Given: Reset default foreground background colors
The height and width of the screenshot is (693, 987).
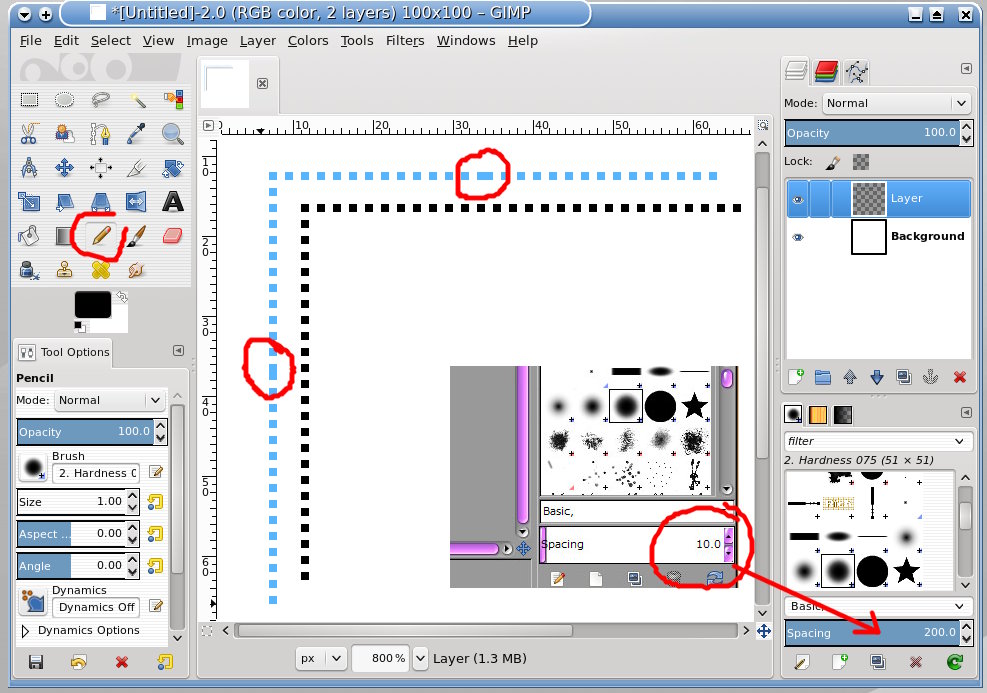Looking at the screenshot, I should 80,327.
